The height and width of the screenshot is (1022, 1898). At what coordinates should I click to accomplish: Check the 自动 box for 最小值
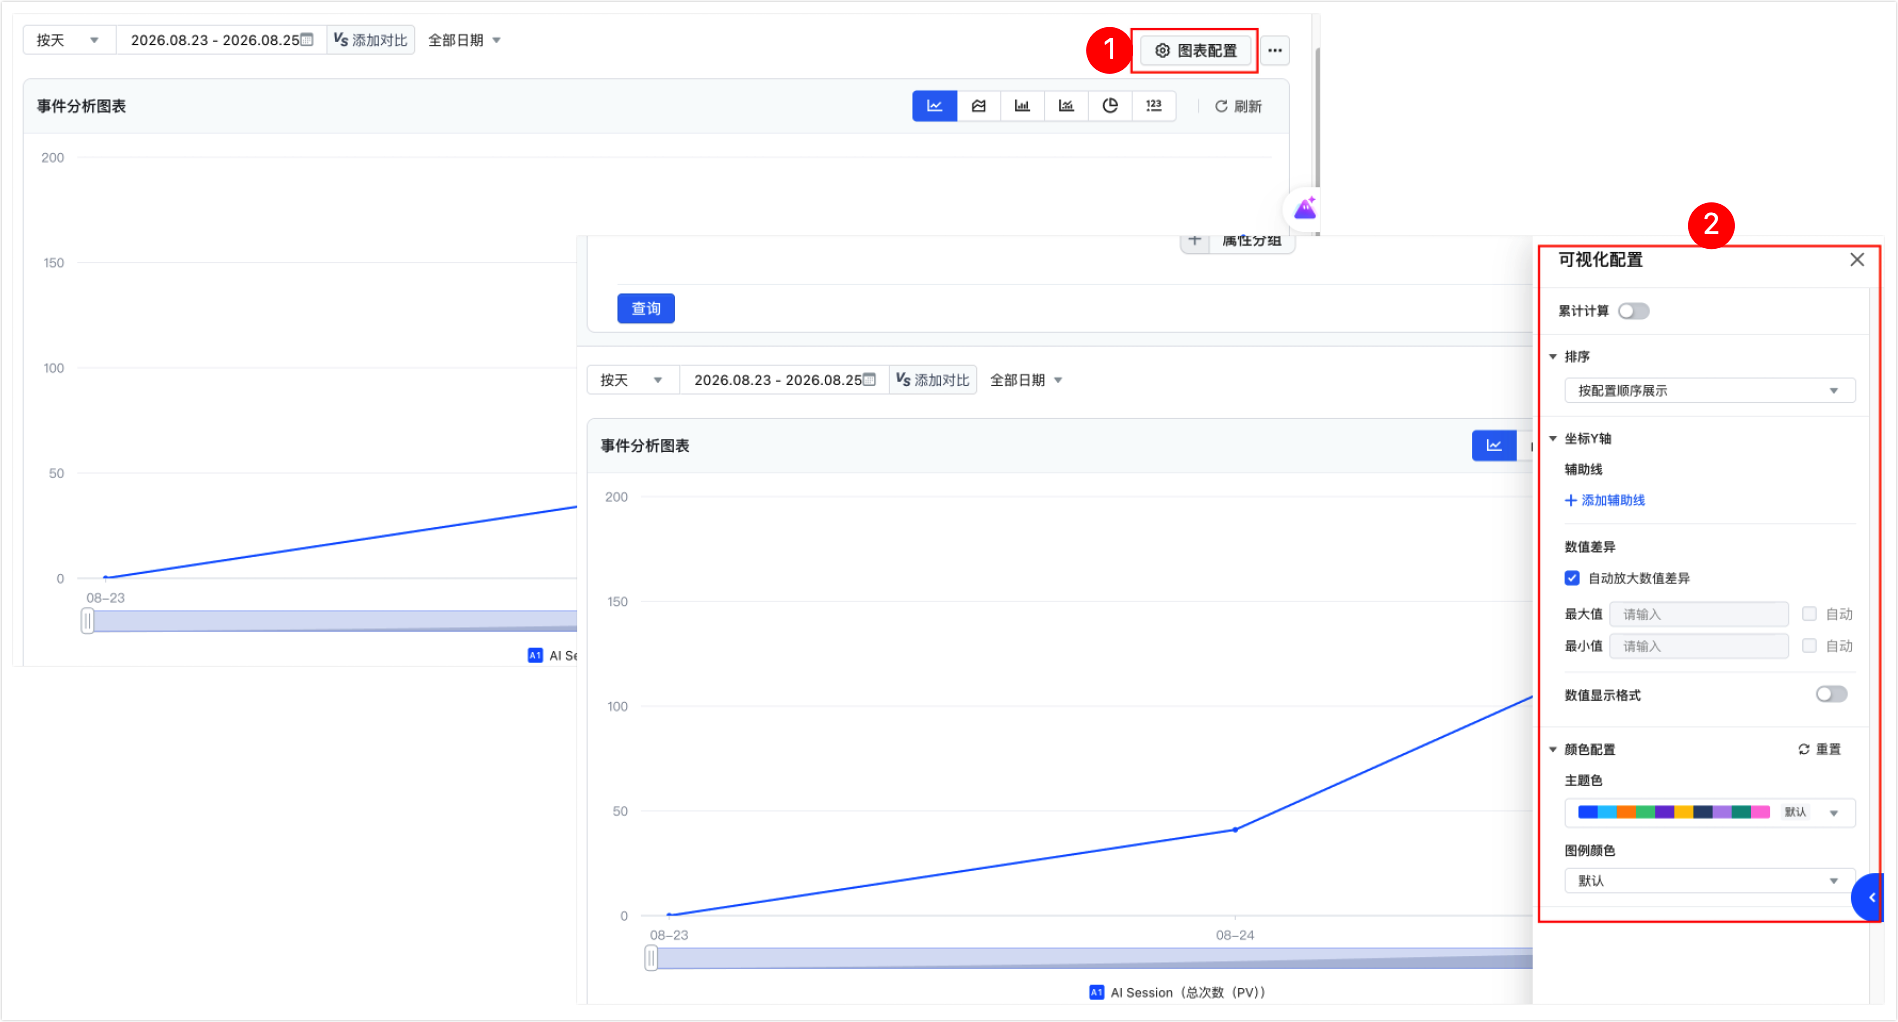coord(1809,646)
